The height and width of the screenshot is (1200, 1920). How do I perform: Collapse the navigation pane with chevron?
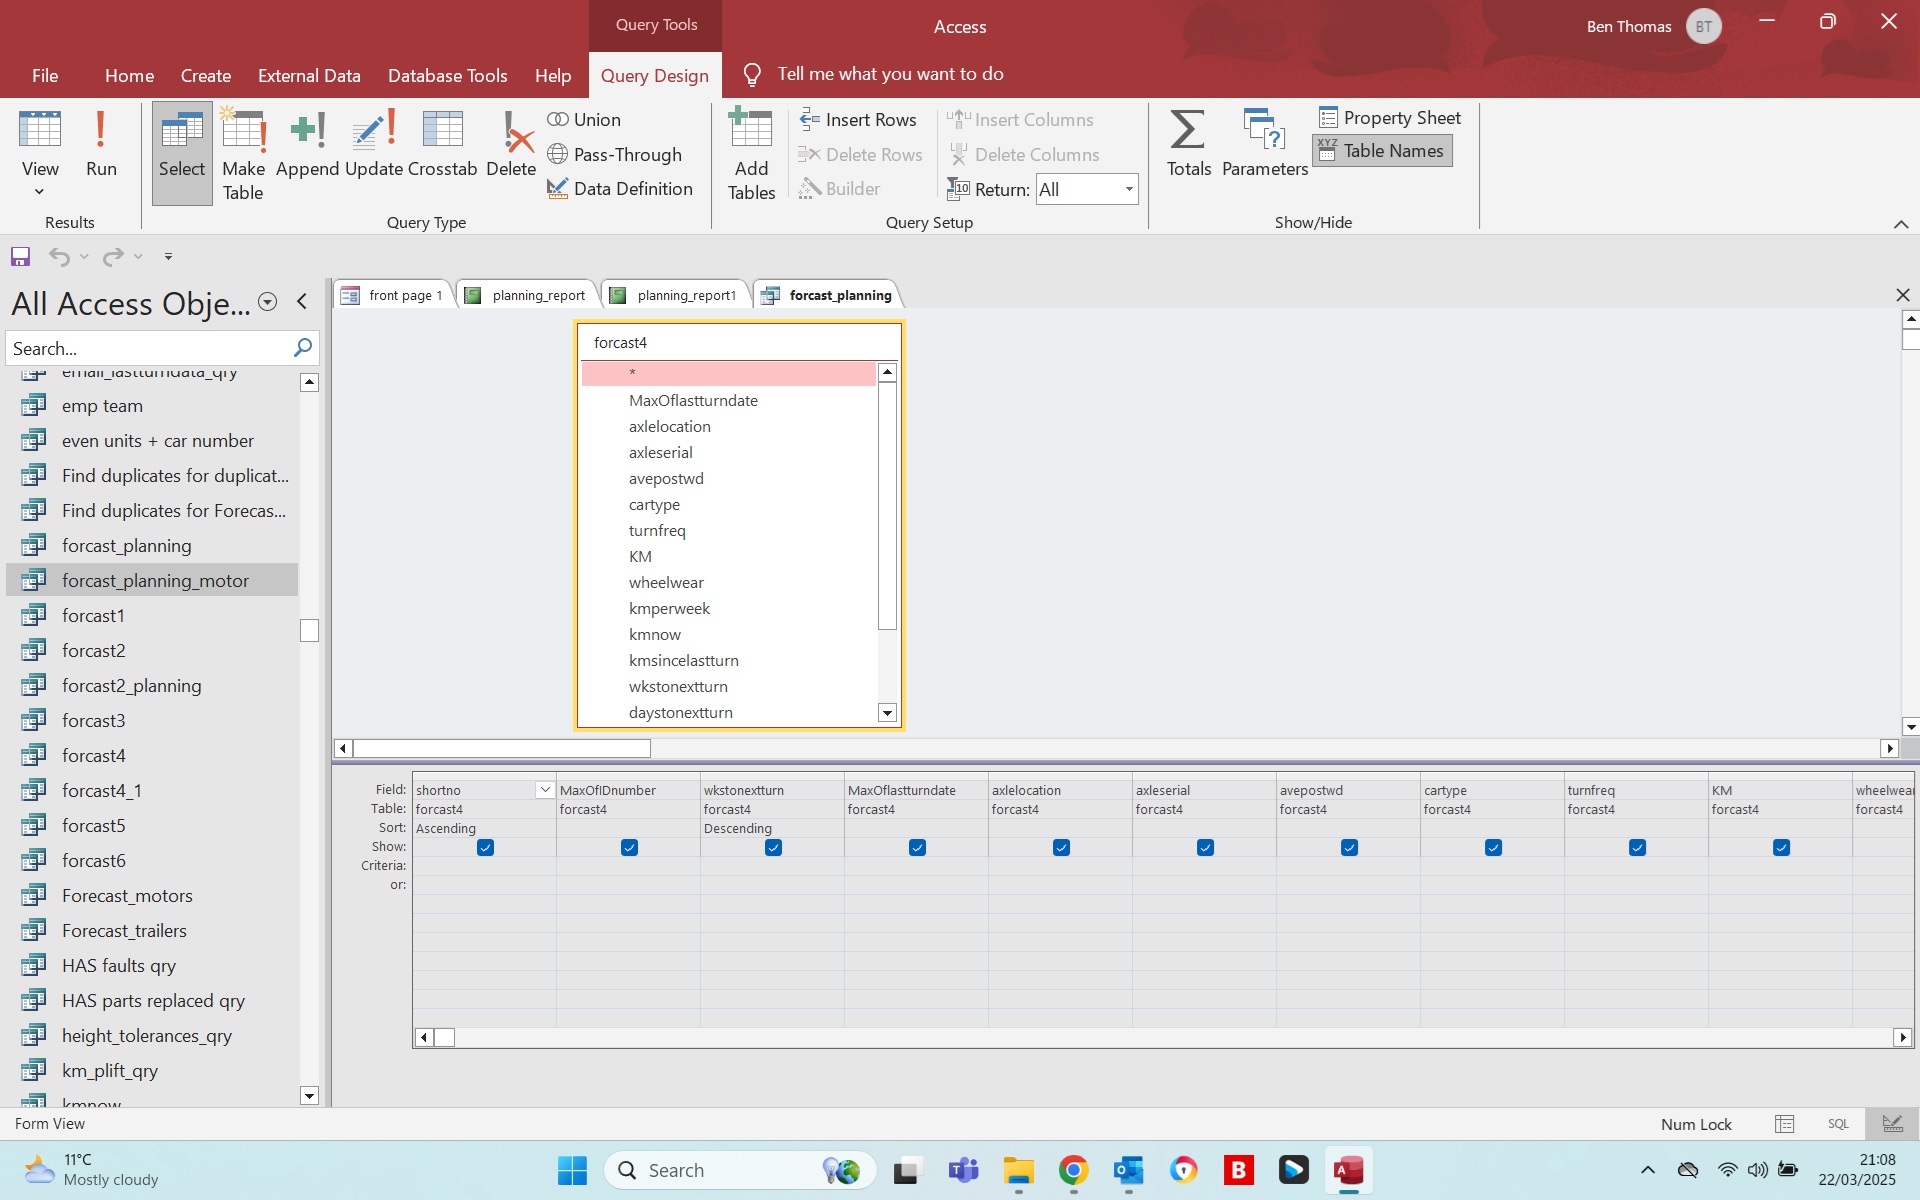pos(302,302)
